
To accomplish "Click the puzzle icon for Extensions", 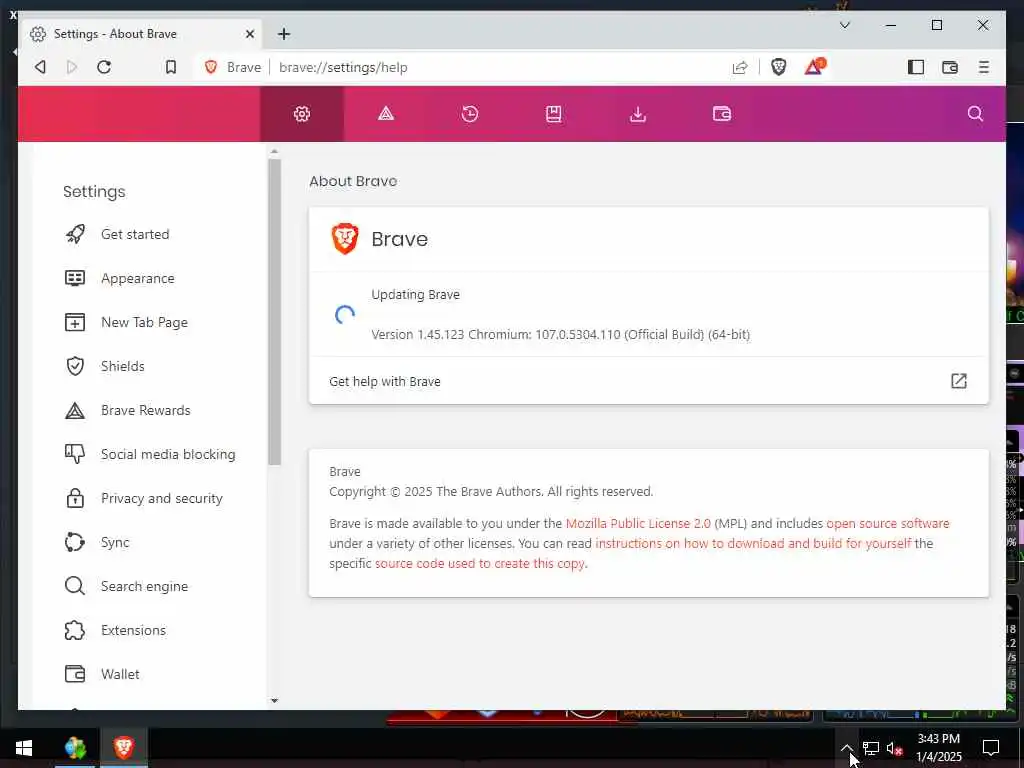I will coord(75,630).
